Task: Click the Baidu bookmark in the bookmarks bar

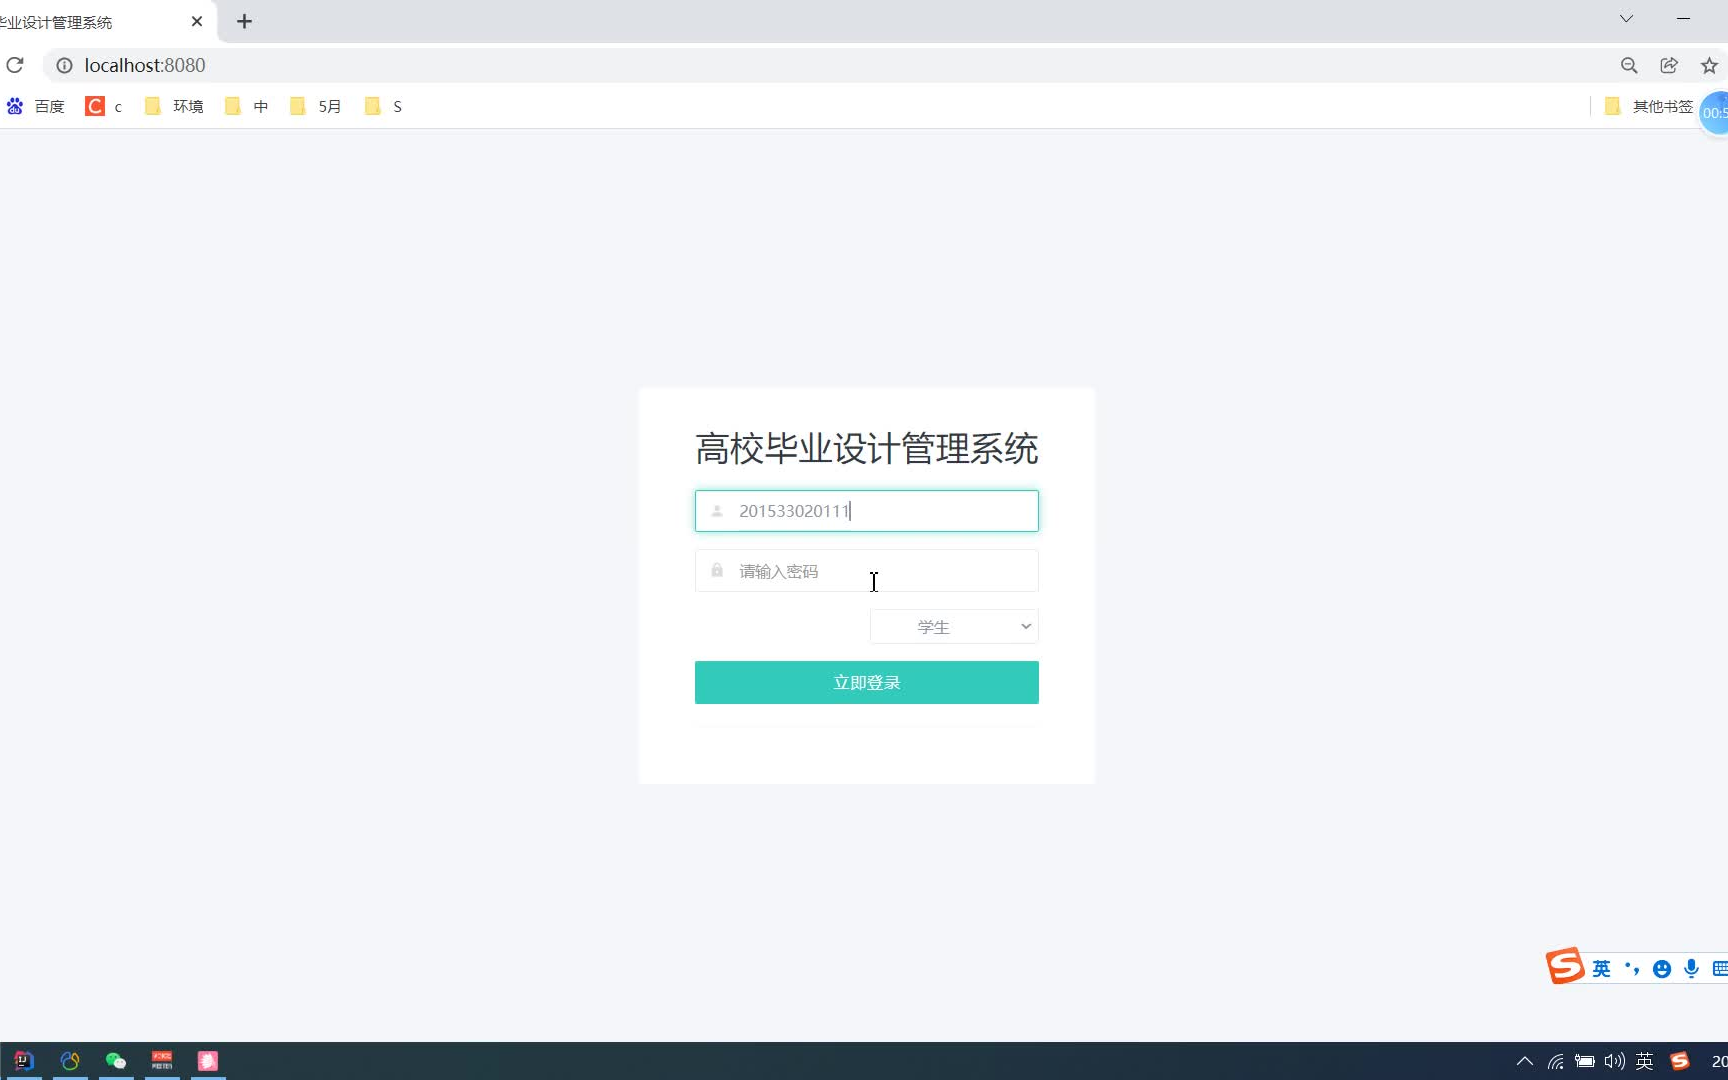Action: pos(36,106)
